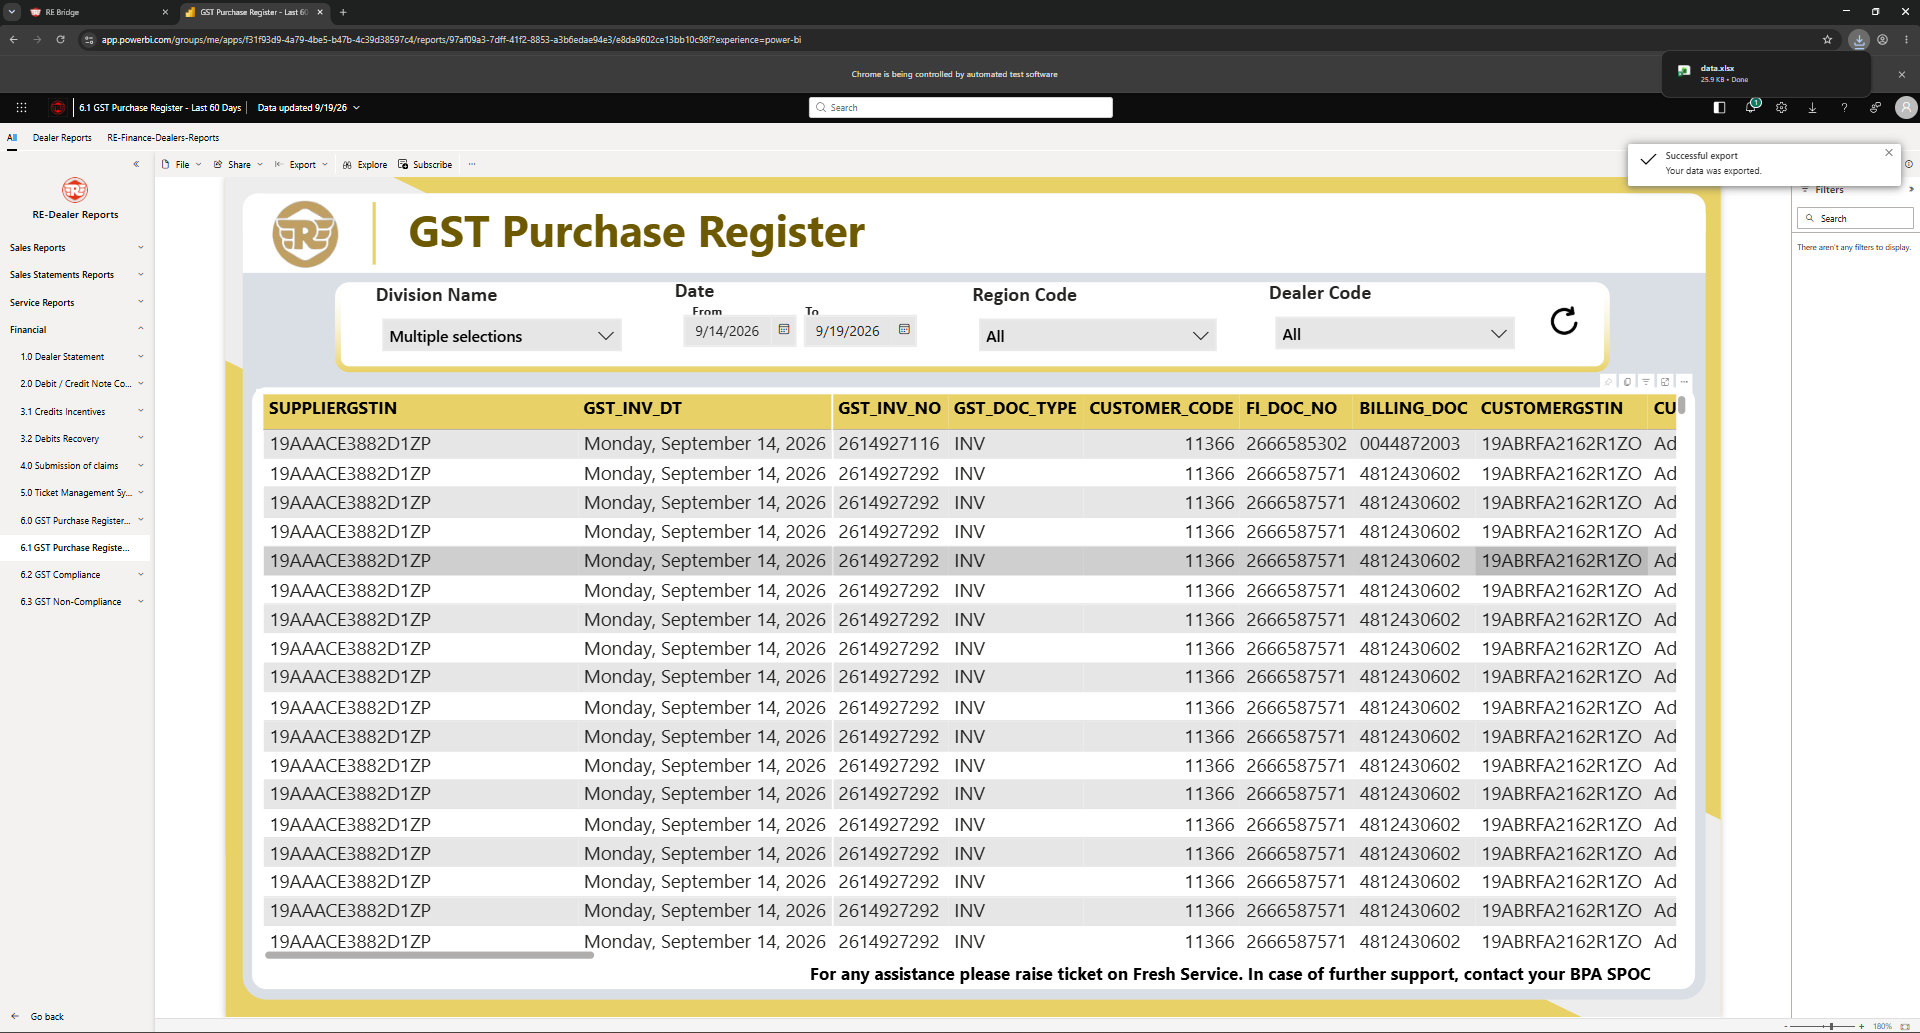
Task: Open the Division Name dropdown
Action: tap(501, 336)
